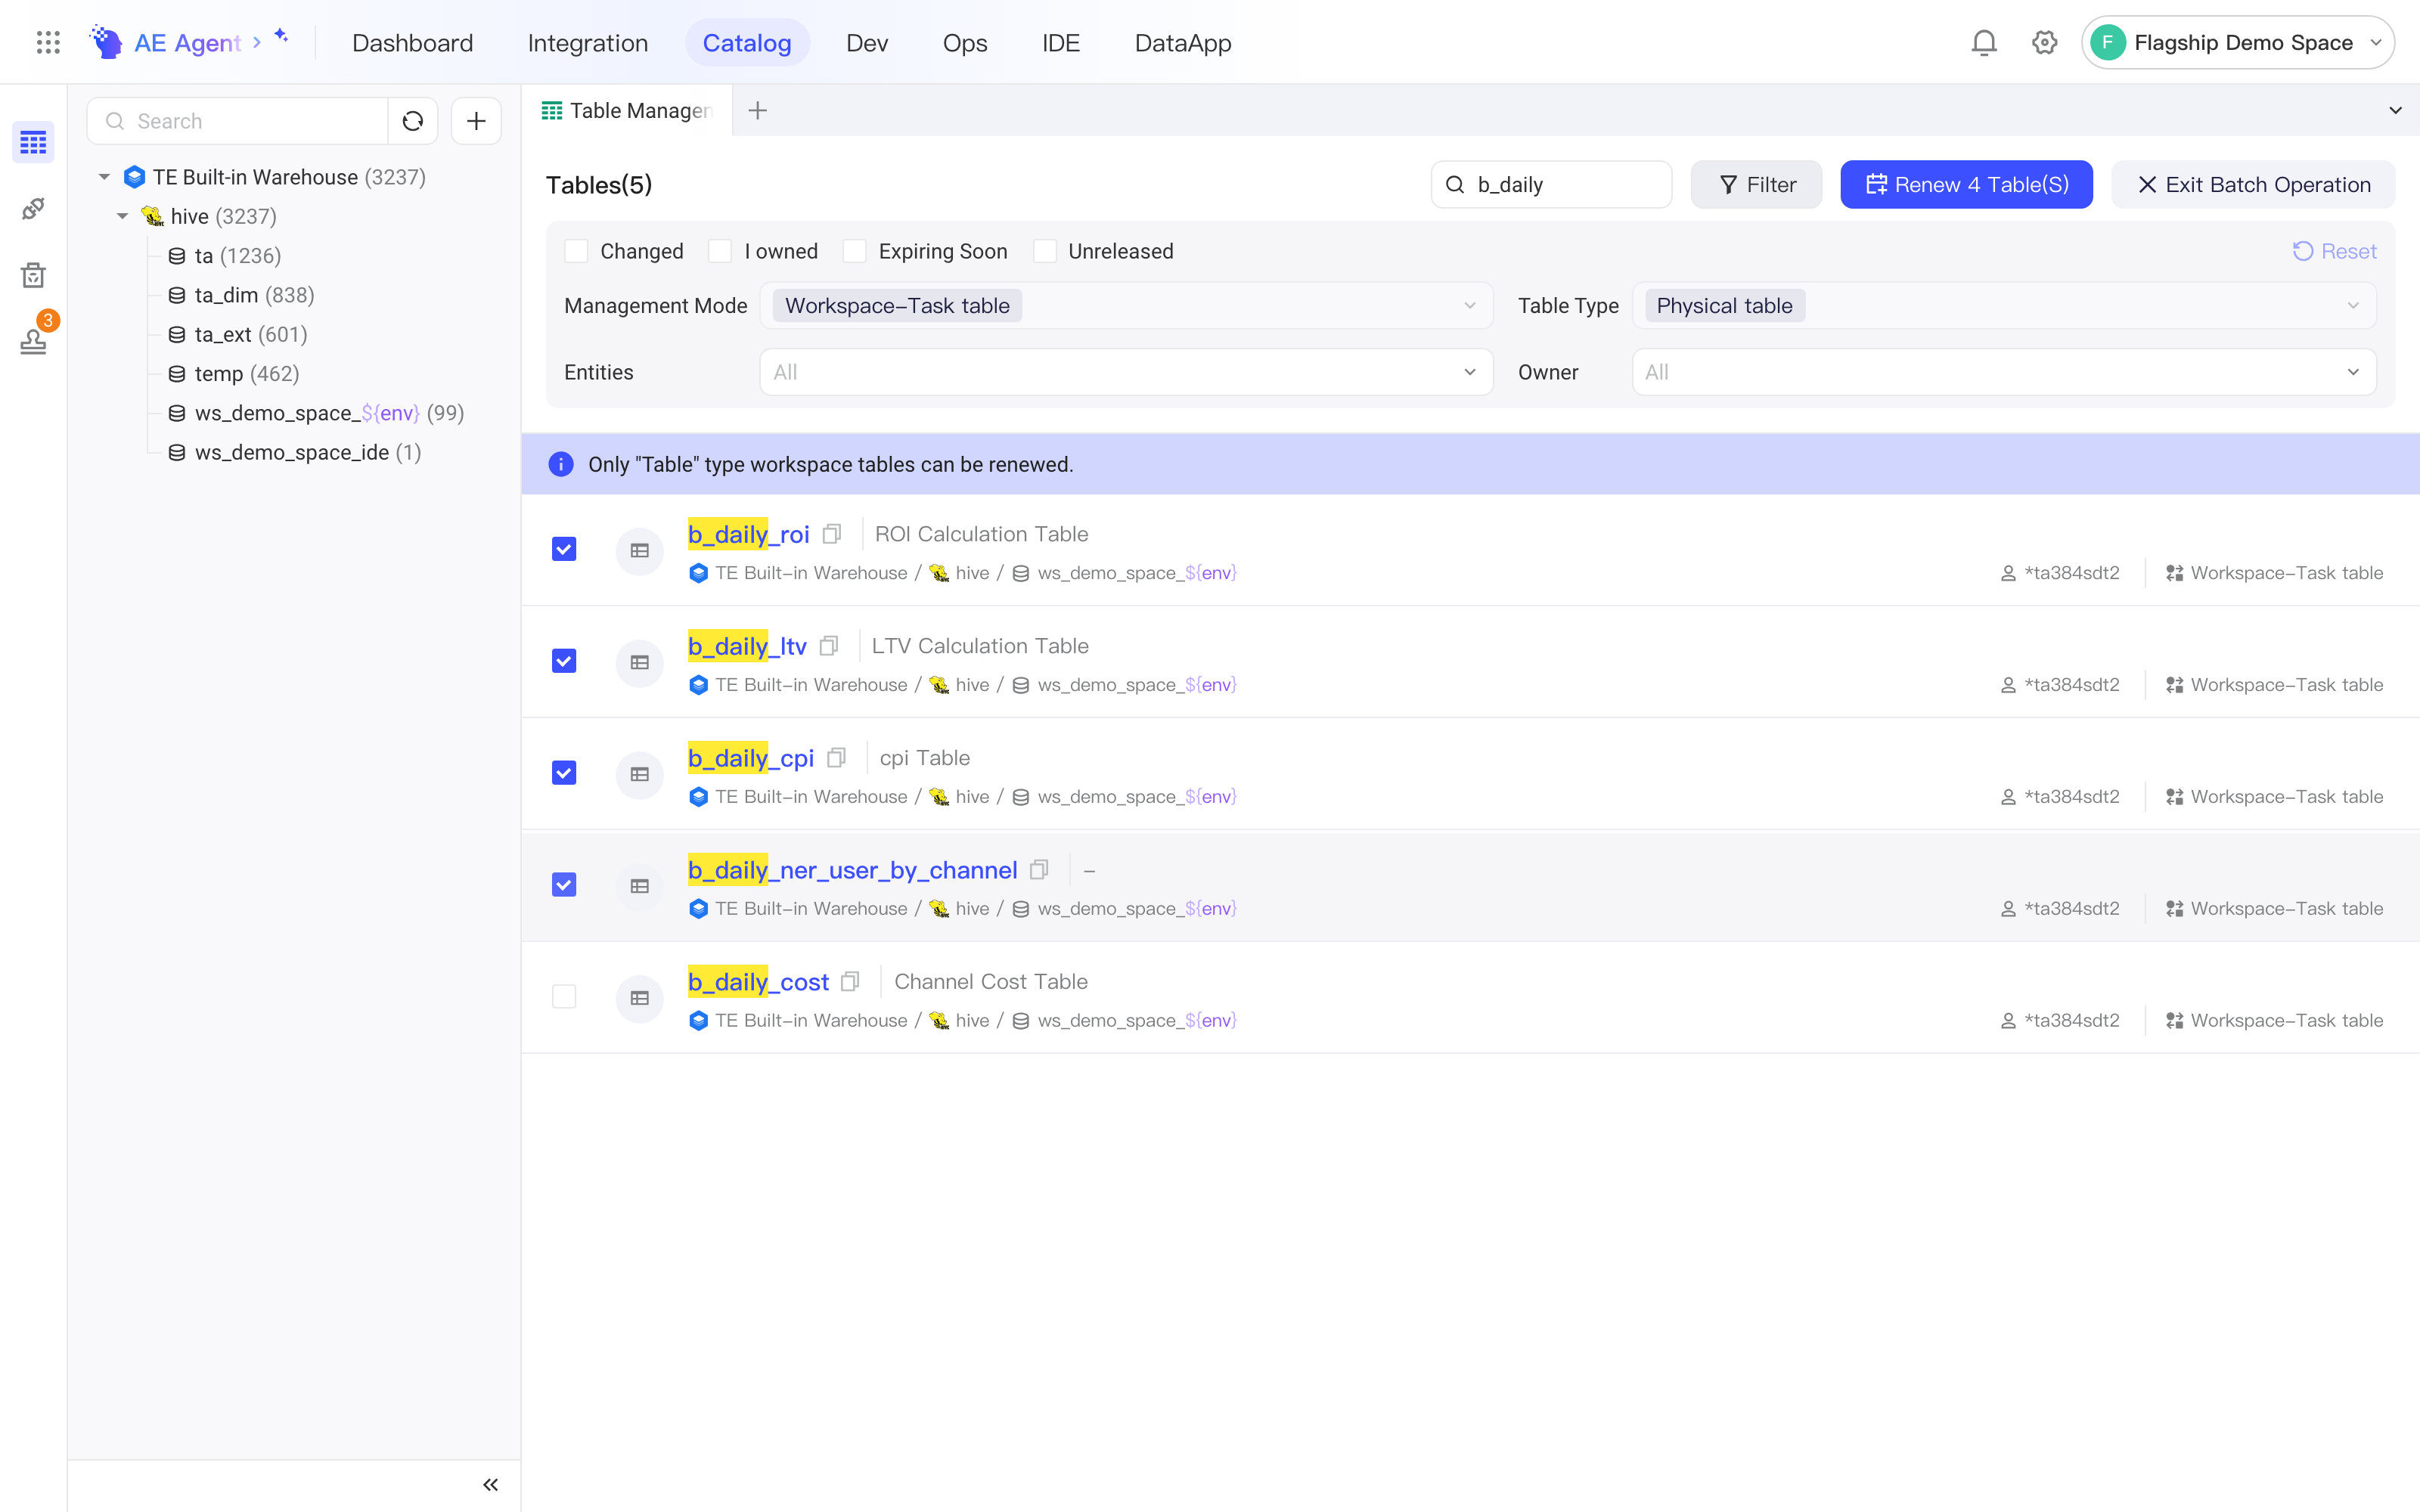
Task: Copy the b_daily_ltv table name
Action: pos(829,646)
